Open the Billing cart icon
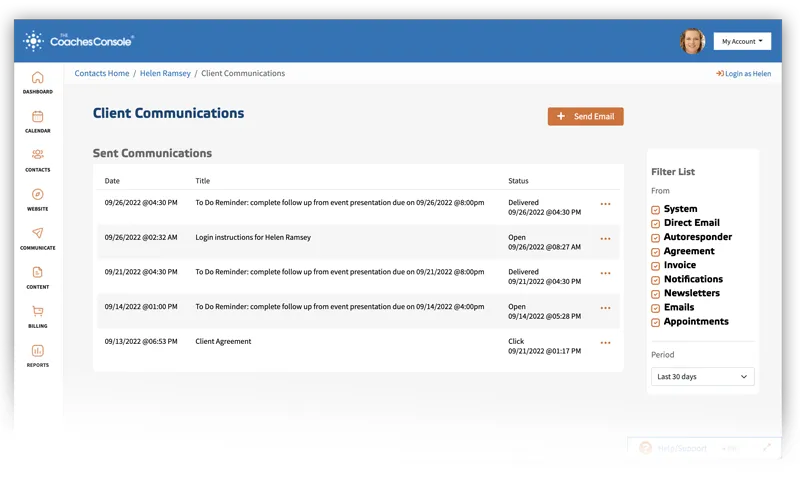Image resolution: width=800 pixels, height=478 pixels. pyautogui.click(x=37, y=311)
